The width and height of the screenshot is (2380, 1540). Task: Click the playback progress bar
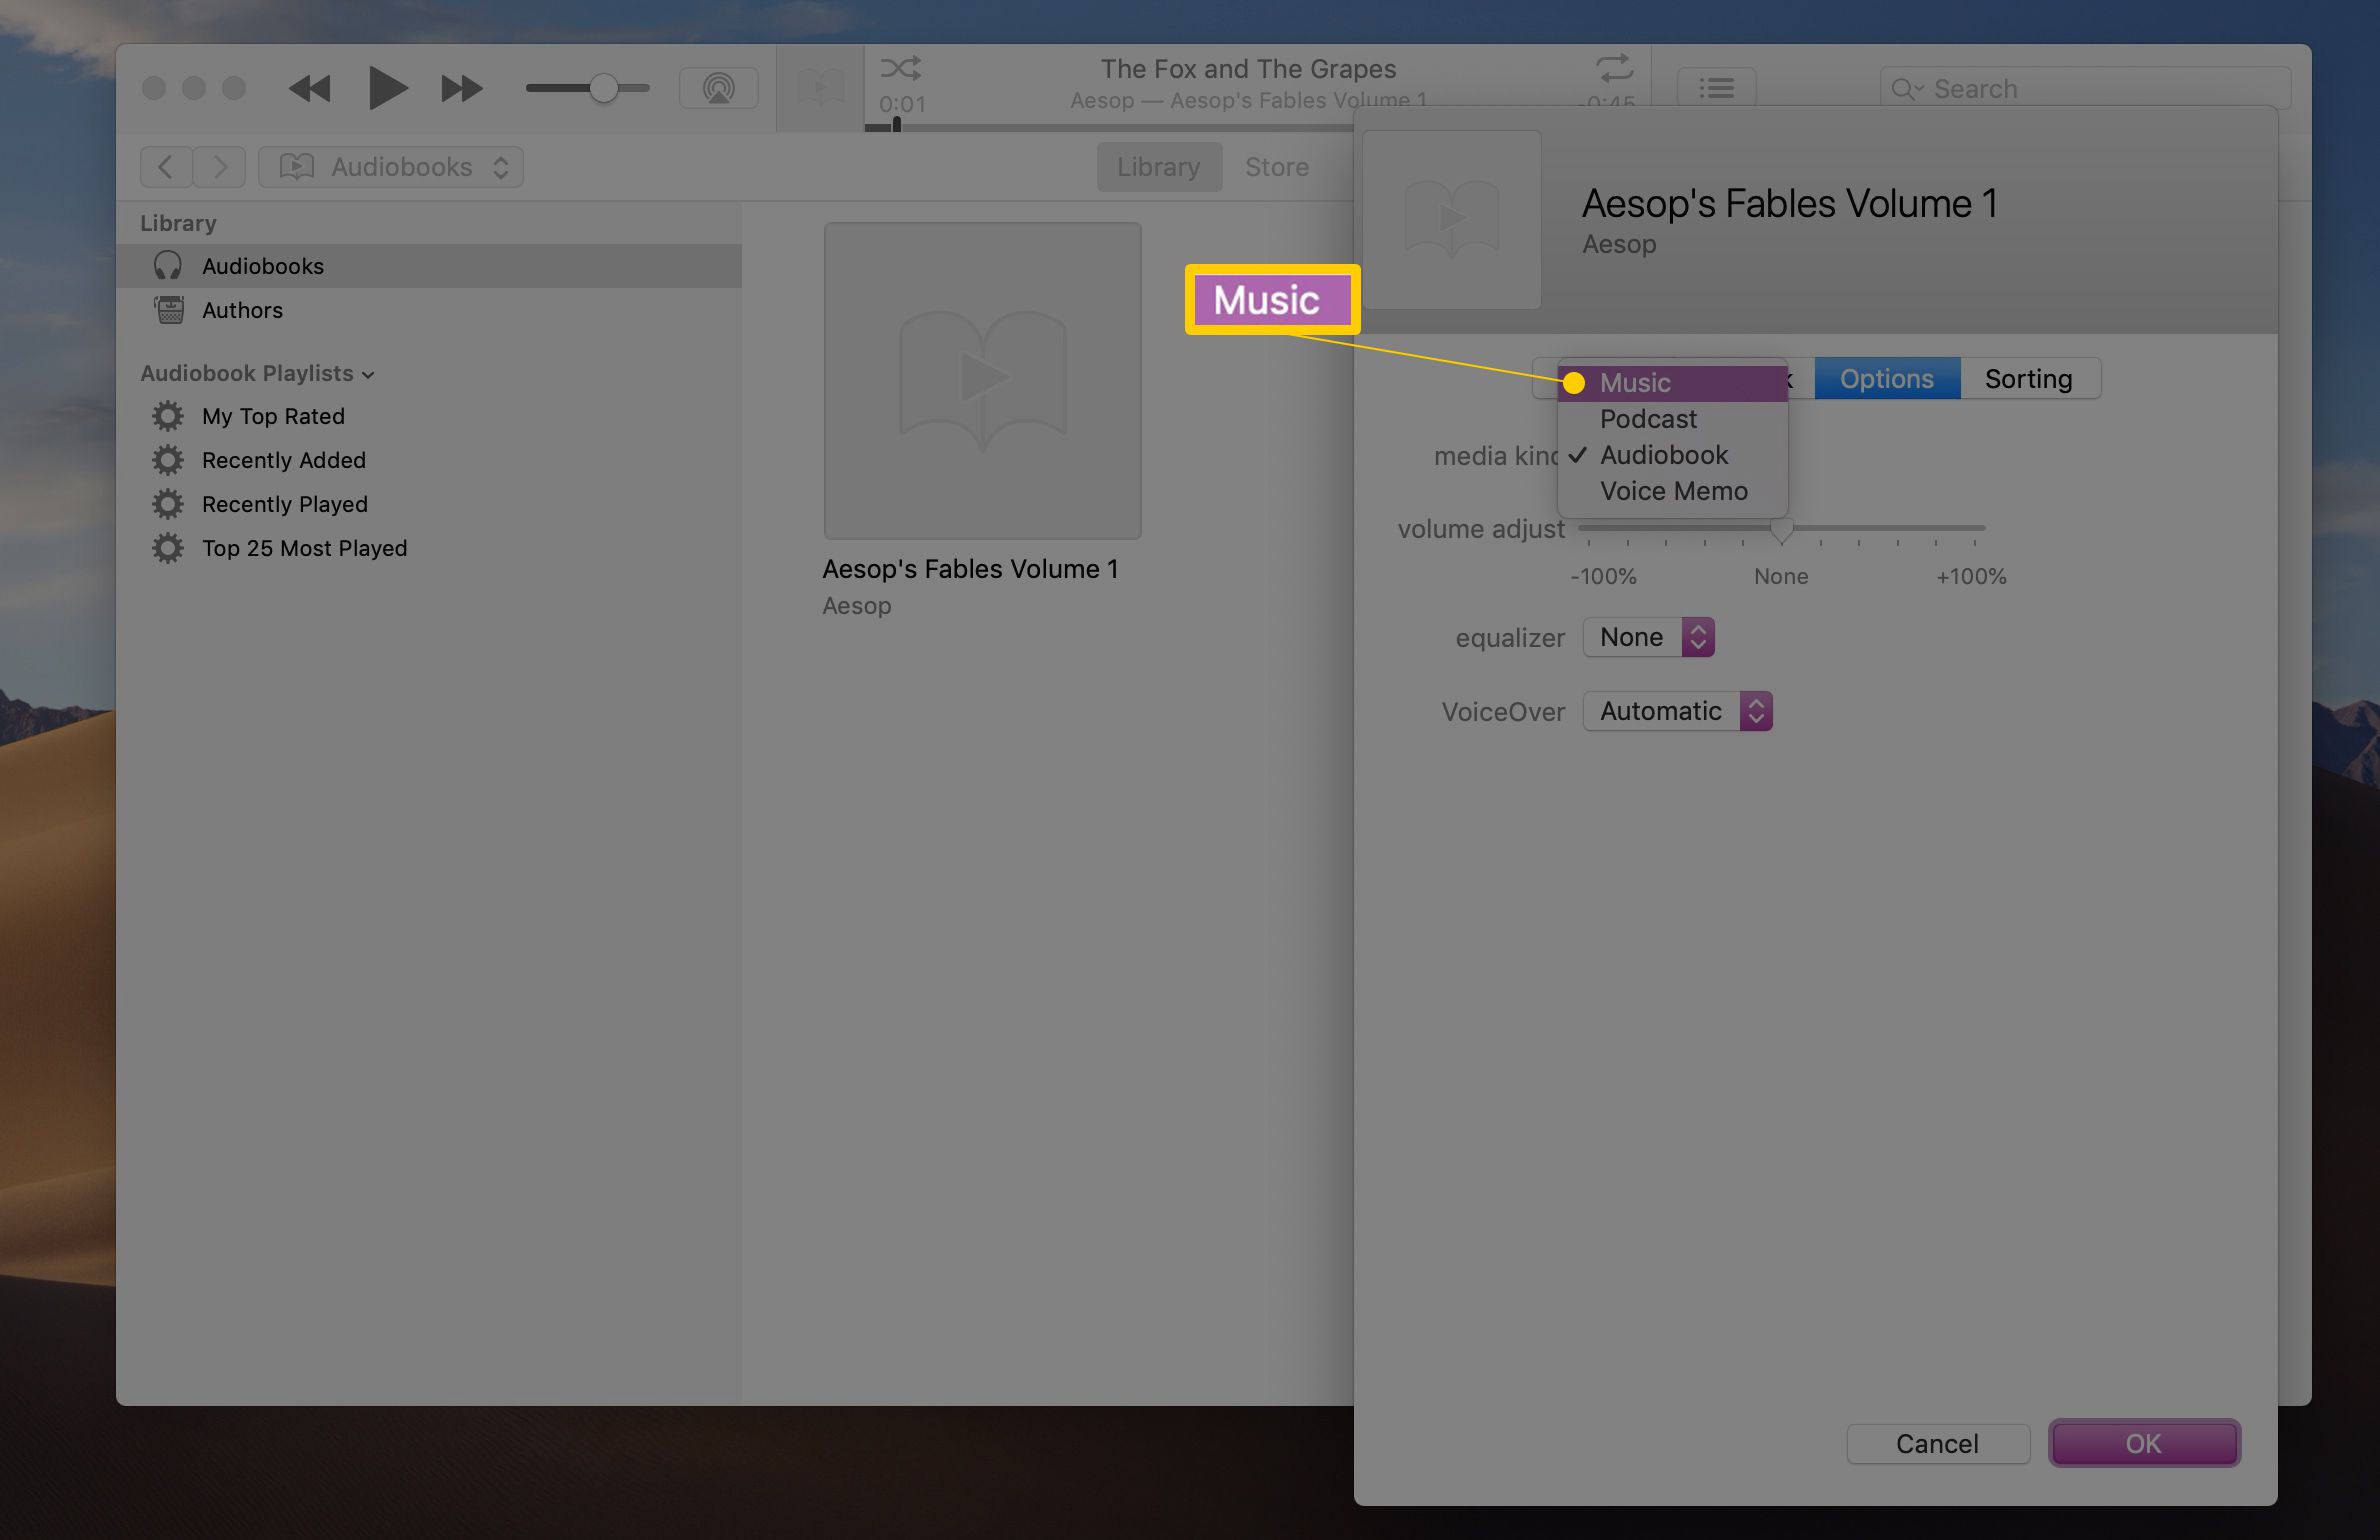[x=1110, y=128]
